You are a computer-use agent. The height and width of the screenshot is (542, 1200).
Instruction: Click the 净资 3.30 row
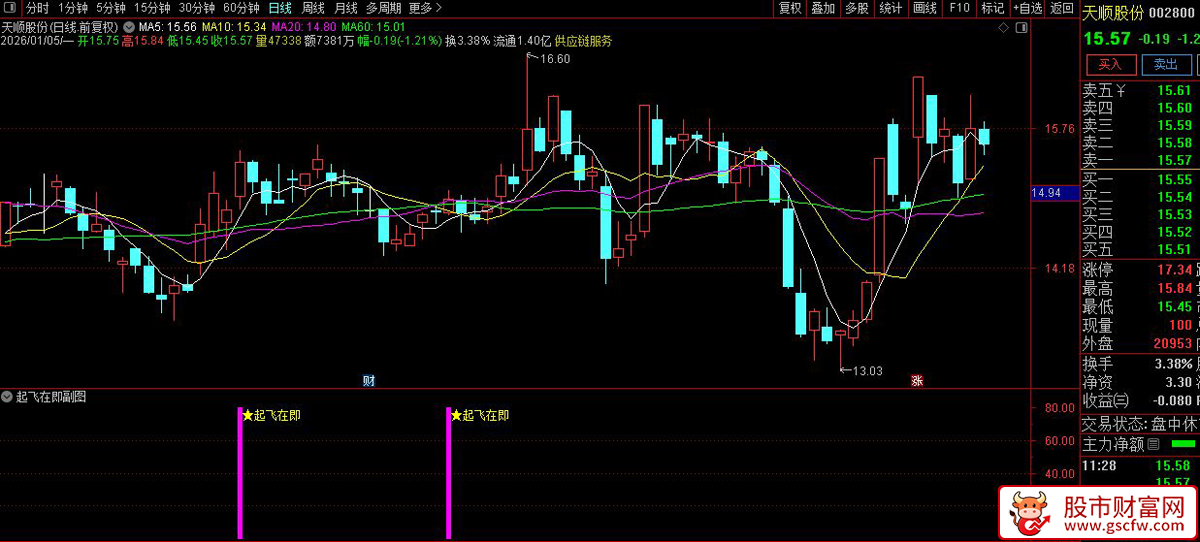pyautogui.click(x=1139, y=381)
